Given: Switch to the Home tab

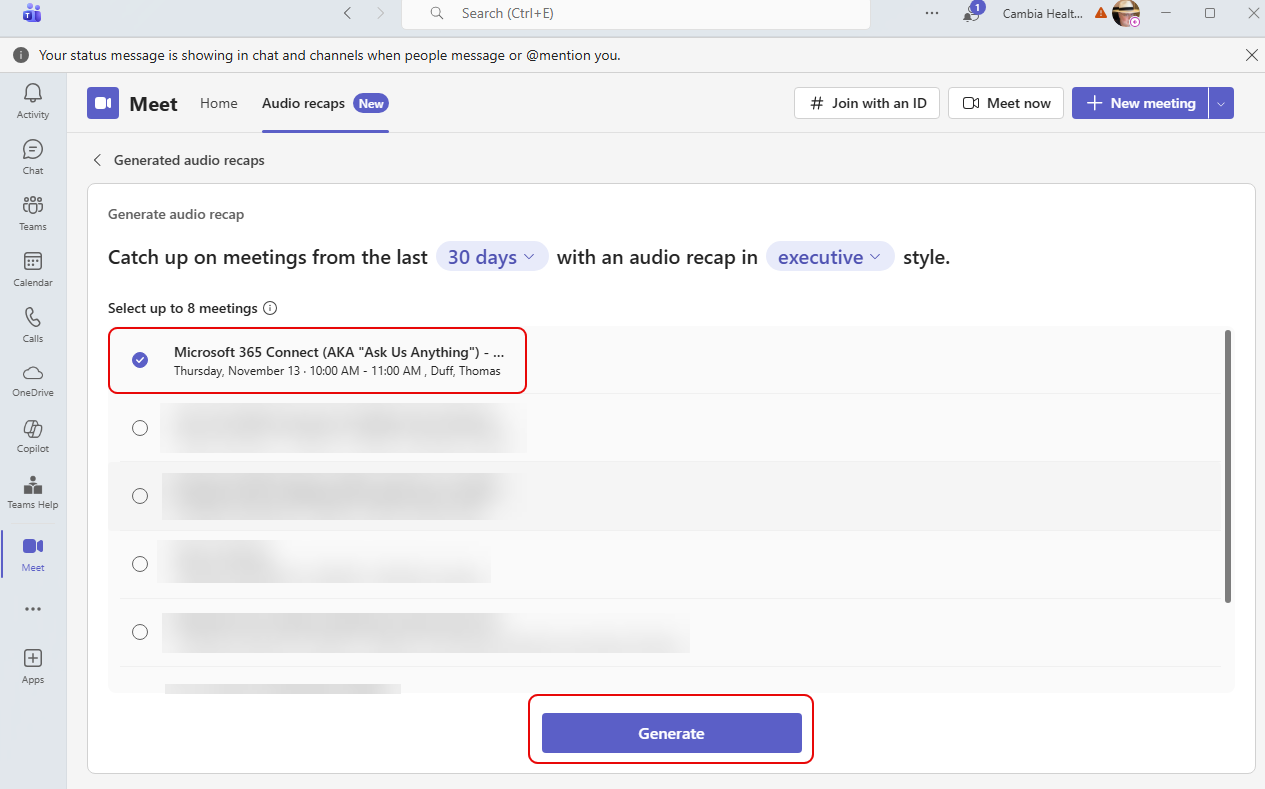Looking at the screenshot, I should click(218, 102).
